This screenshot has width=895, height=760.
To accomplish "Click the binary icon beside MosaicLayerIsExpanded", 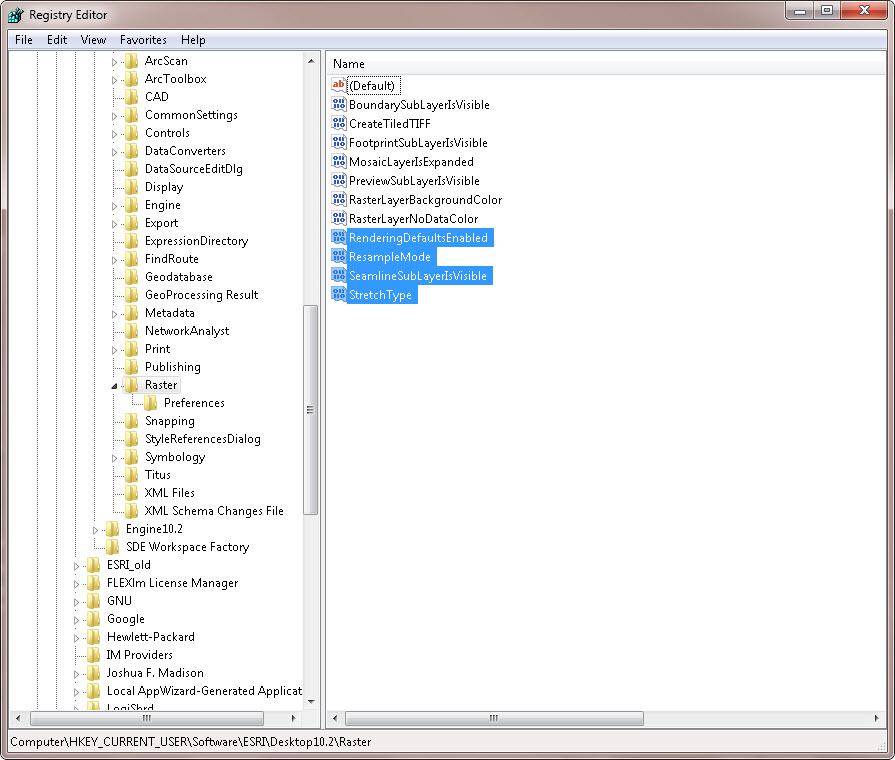I will (338, 162).
